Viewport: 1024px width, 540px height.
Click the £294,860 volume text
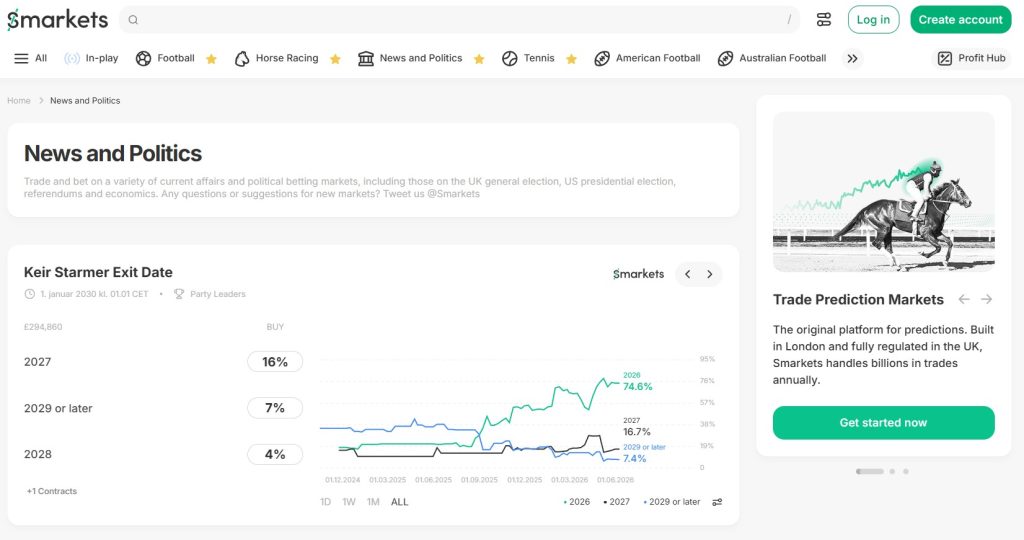click(x=43, y=327)
